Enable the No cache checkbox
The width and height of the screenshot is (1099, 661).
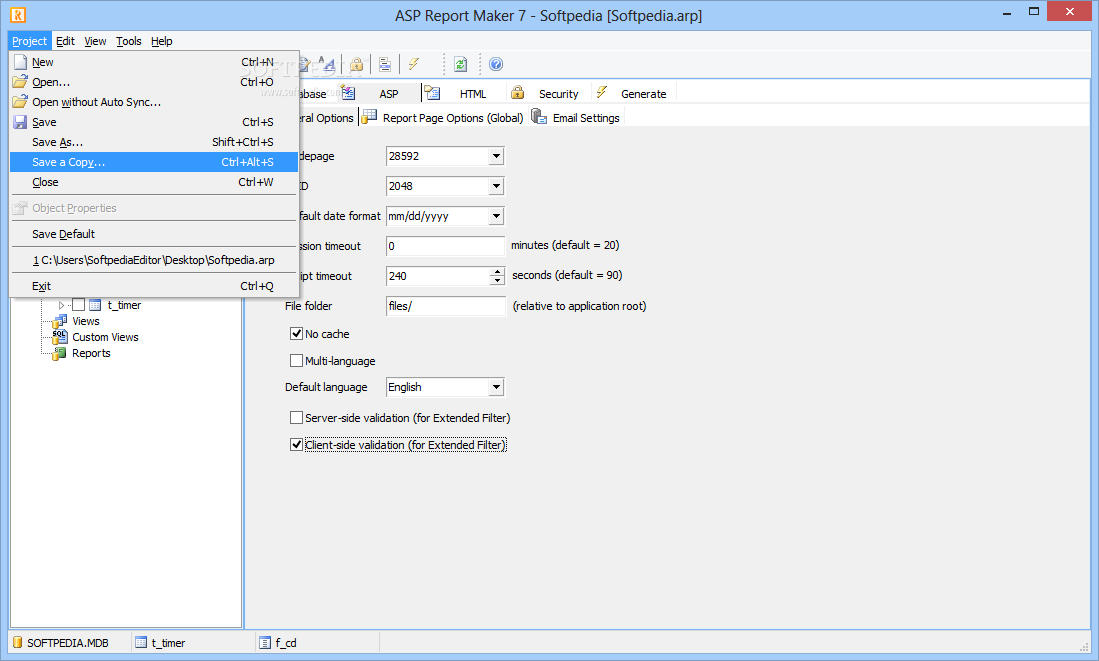(296, 334)
